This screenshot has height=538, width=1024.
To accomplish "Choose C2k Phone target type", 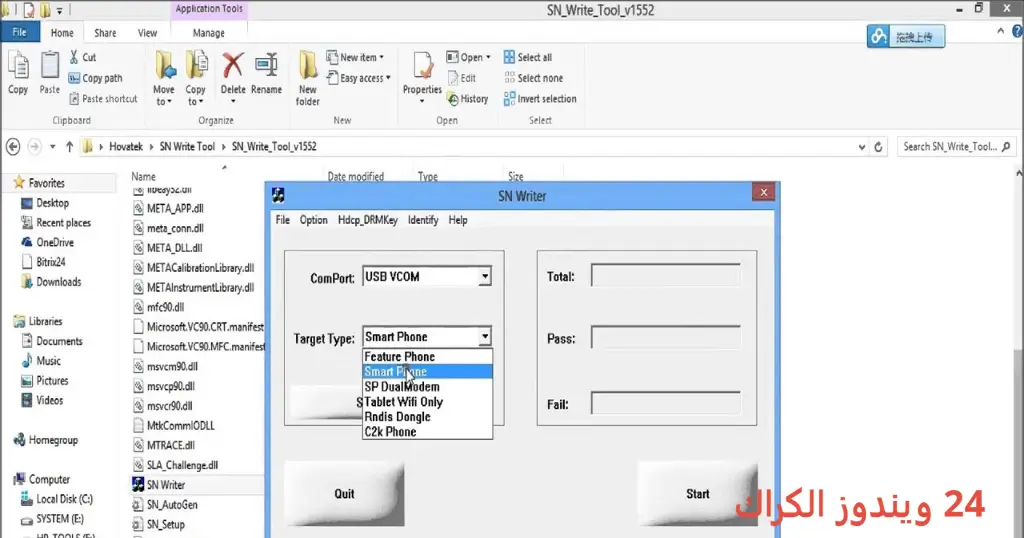I will 427,432.
